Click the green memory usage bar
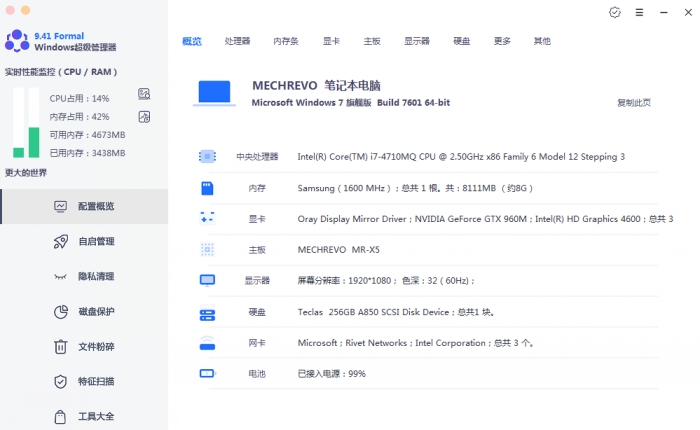The width and height of the screenshot is (700, 430). point(33,142)
